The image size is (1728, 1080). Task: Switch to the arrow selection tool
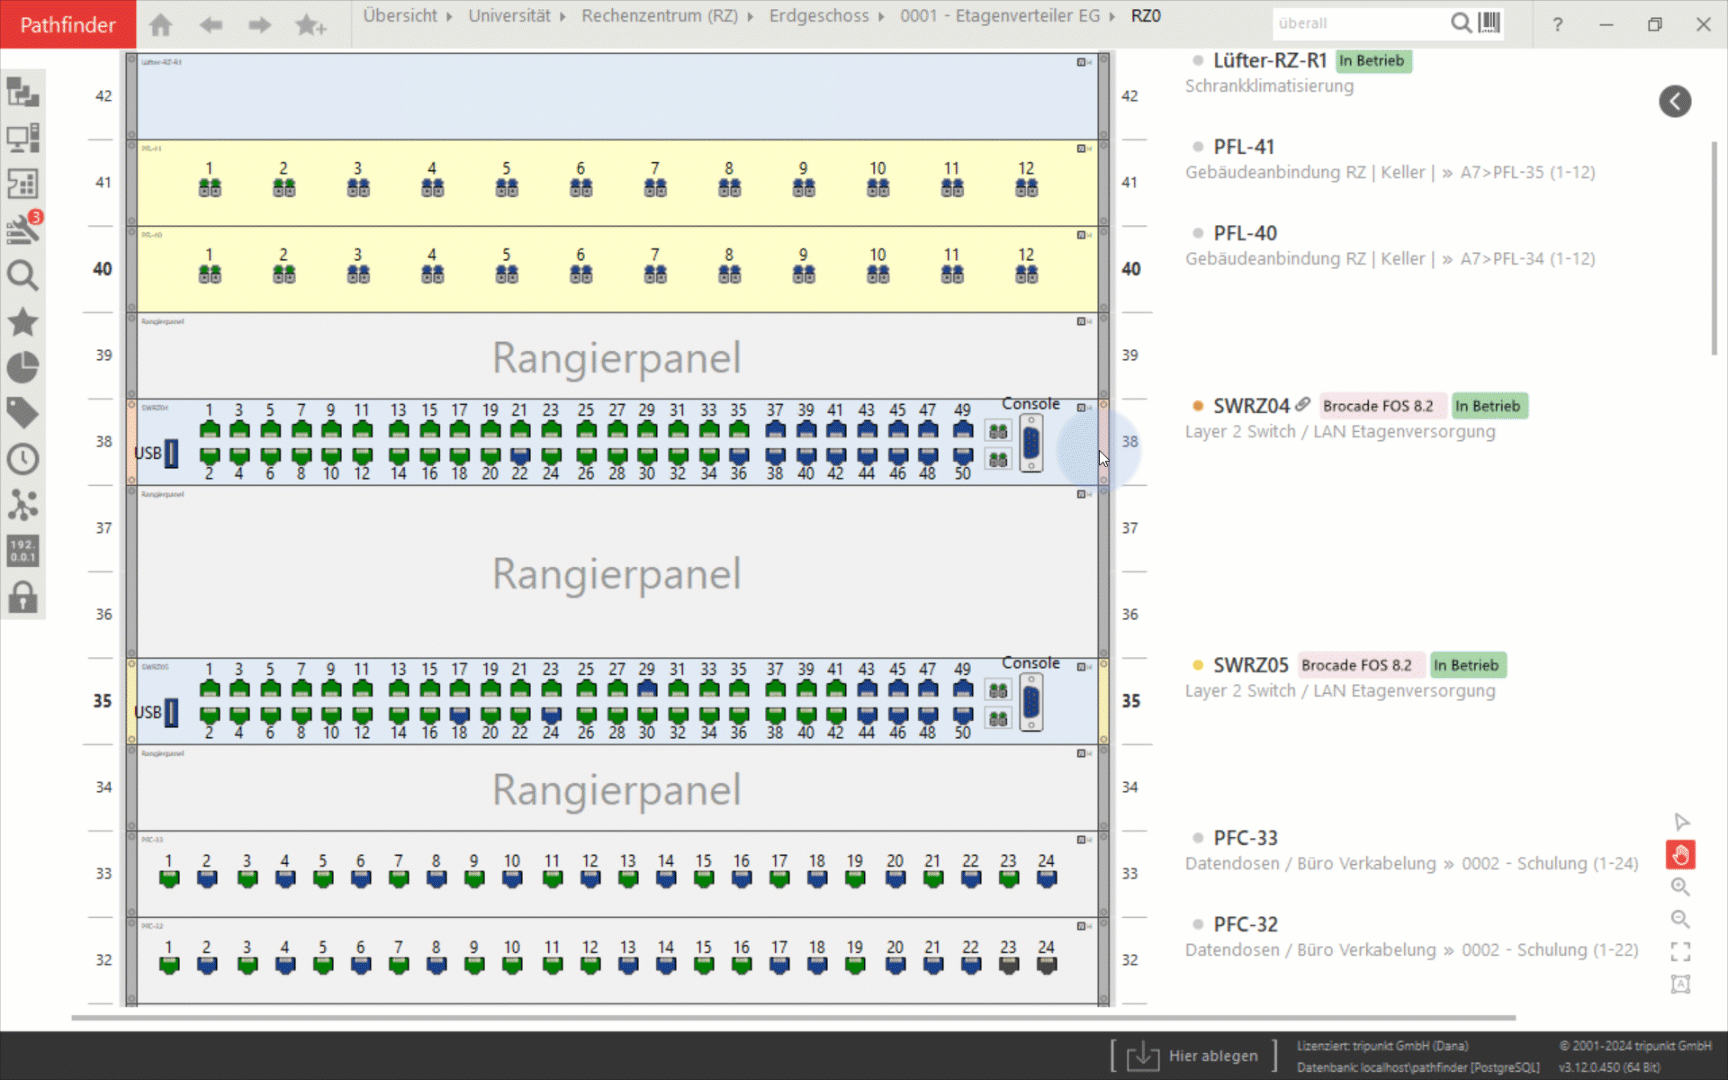click(x=1681, y=822)
